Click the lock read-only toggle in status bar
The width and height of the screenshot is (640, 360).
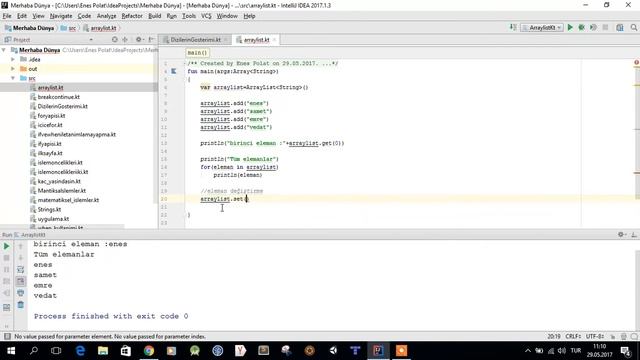[x=613, y=336]
